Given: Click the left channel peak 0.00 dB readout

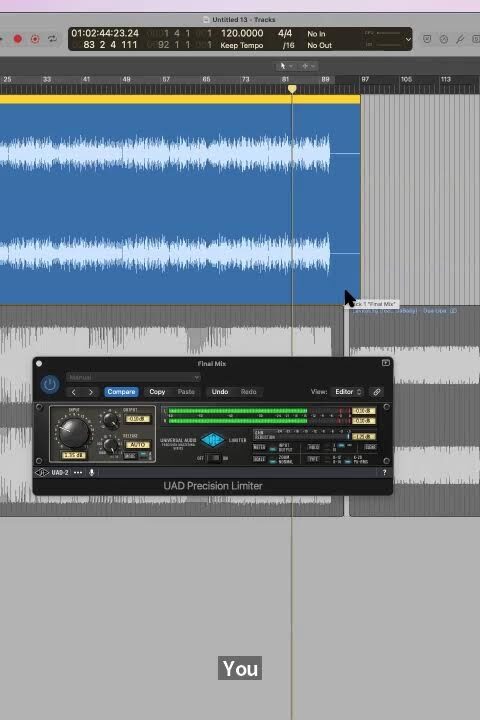Looking at the screenshot, I should click(364, 411).
